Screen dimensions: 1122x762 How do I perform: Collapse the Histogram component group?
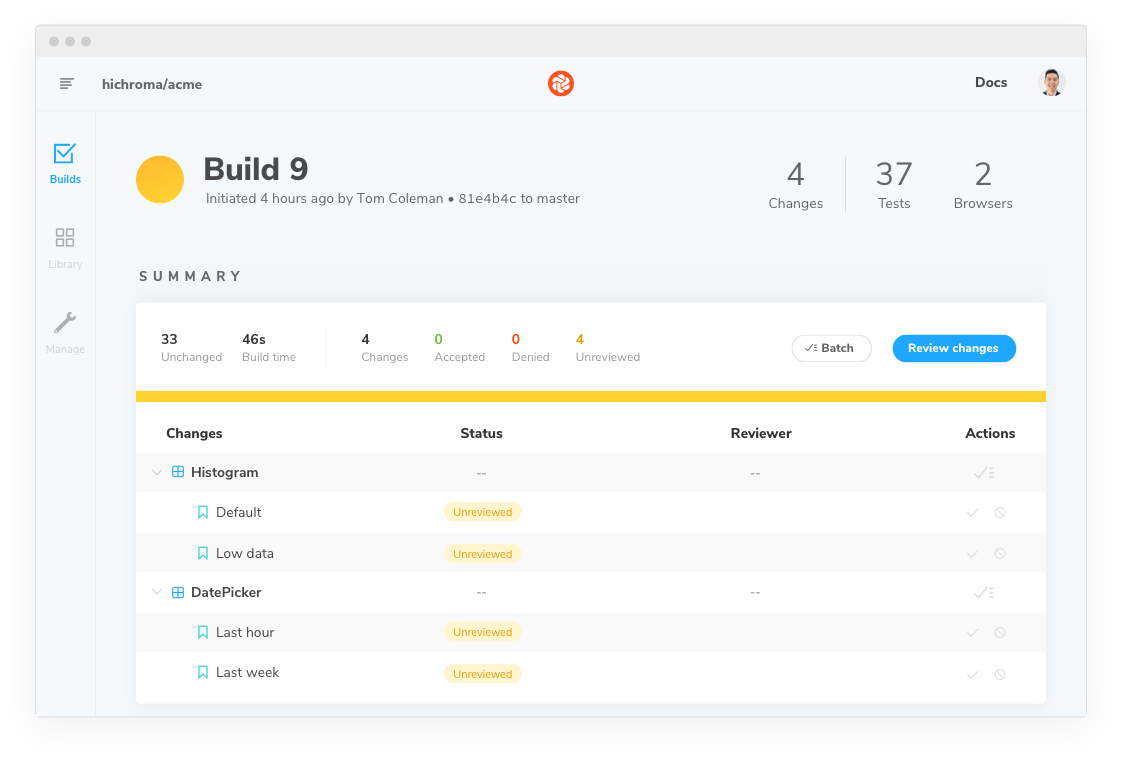tap(157, 472)
